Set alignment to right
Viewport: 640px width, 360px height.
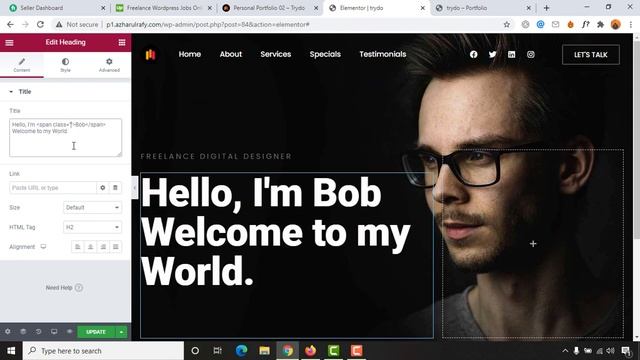[103, 247]
